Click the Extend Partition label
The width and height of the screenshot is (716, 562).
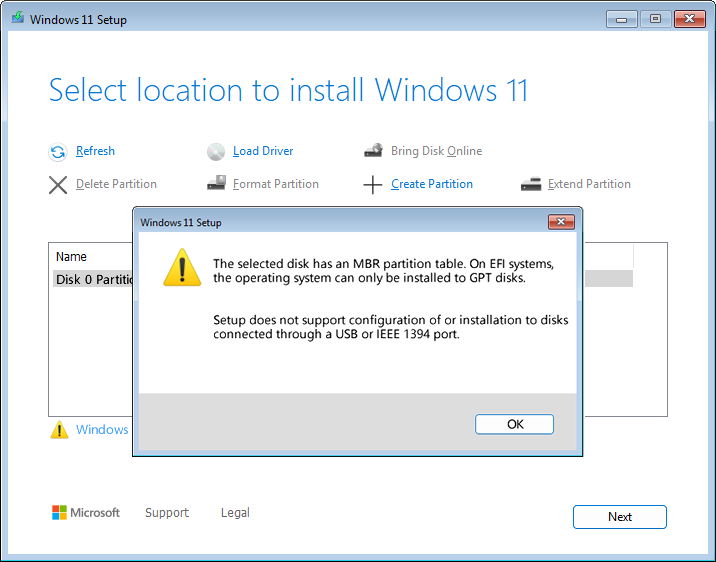tap(589, 184)
